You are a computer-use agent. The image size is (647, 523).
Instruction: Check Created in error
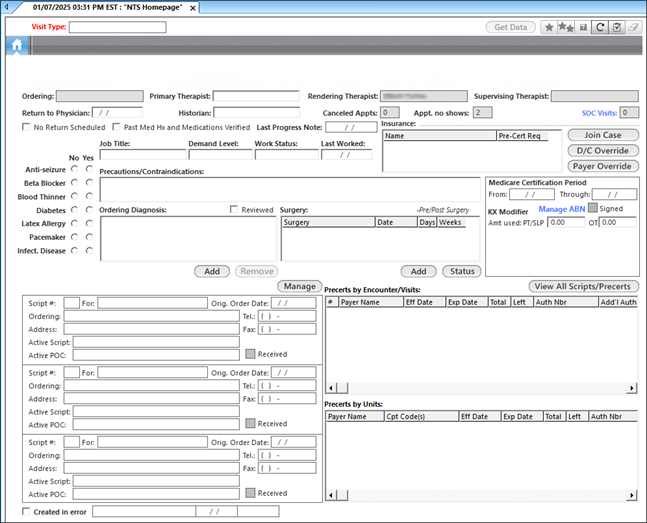point(26,511)
